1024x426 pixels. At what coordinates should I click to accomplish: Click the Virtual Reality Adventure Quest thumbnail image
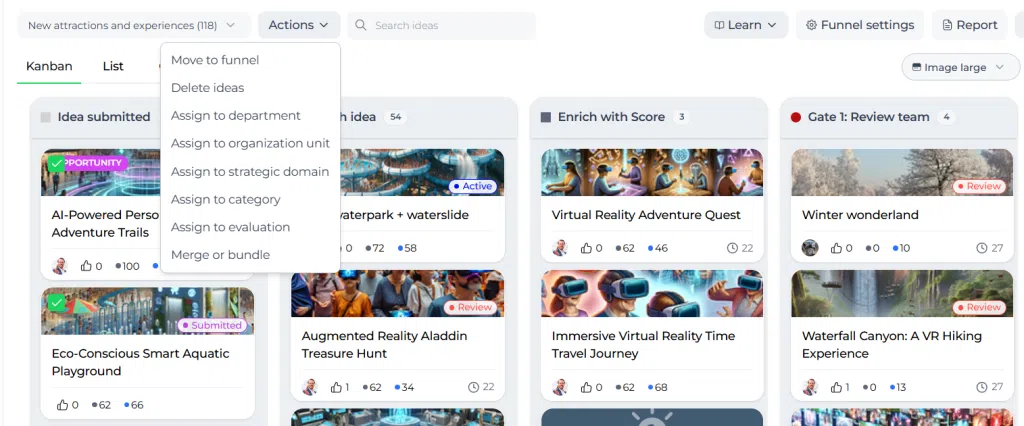point(652,172)
